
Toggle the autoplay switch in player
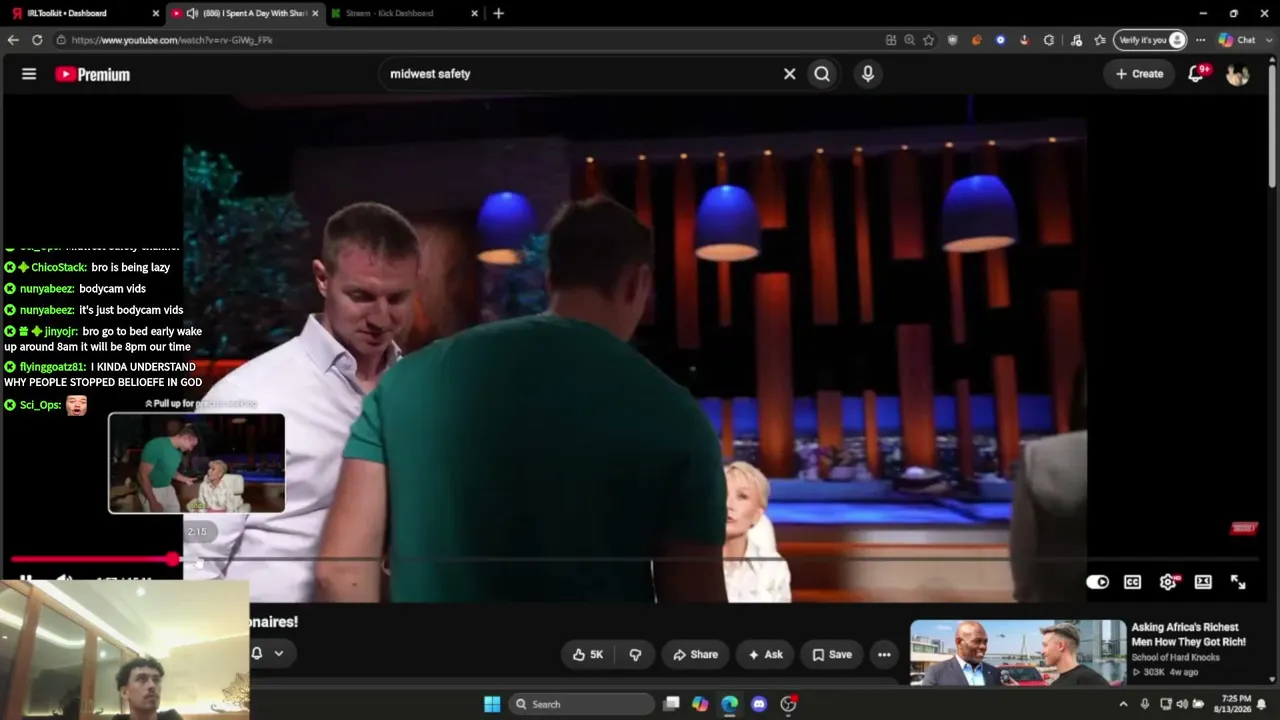point(1098,582)
